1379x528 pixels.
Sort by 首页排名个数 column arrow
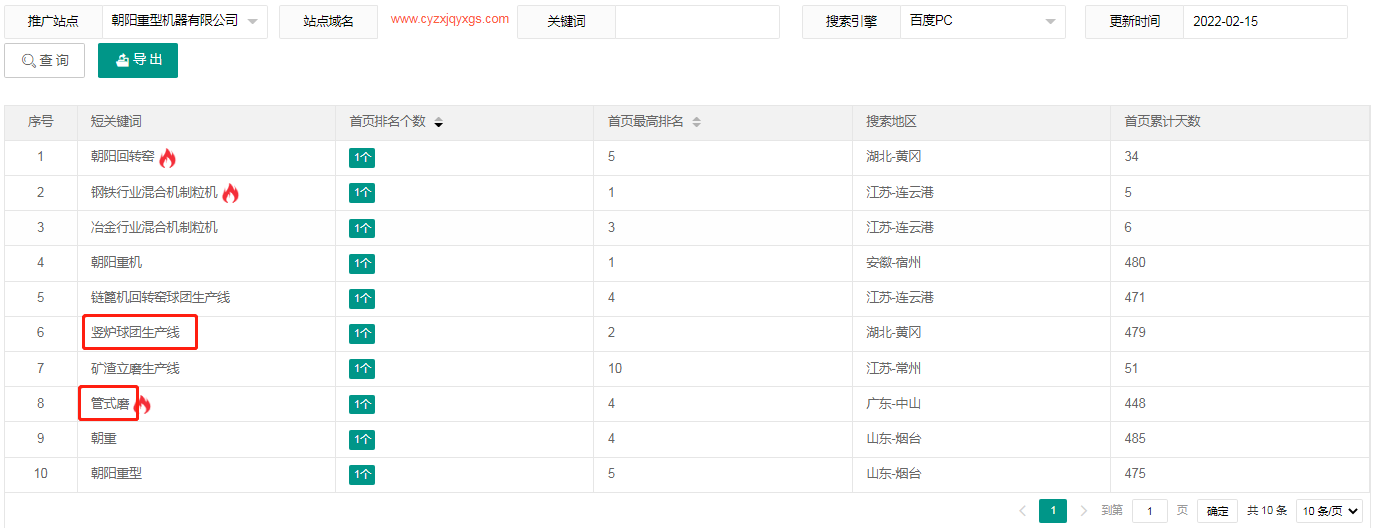tap(438, 122)
